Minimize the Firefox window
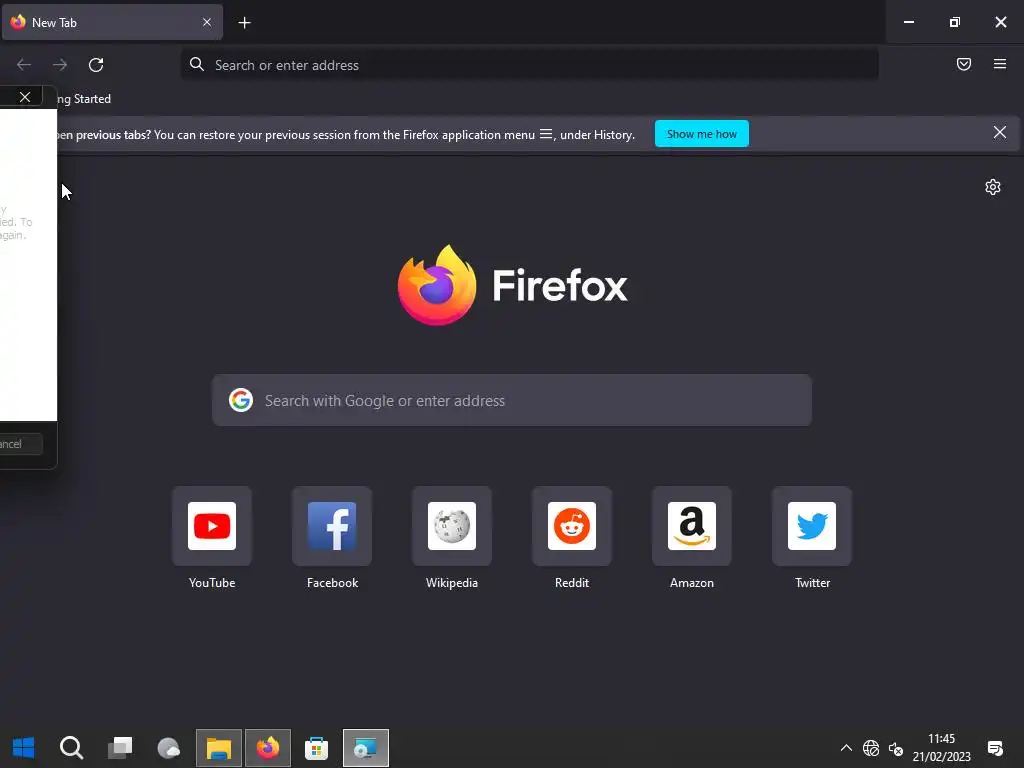The image size is (1024, 768). pyautogui.click(x=908, y=22)
